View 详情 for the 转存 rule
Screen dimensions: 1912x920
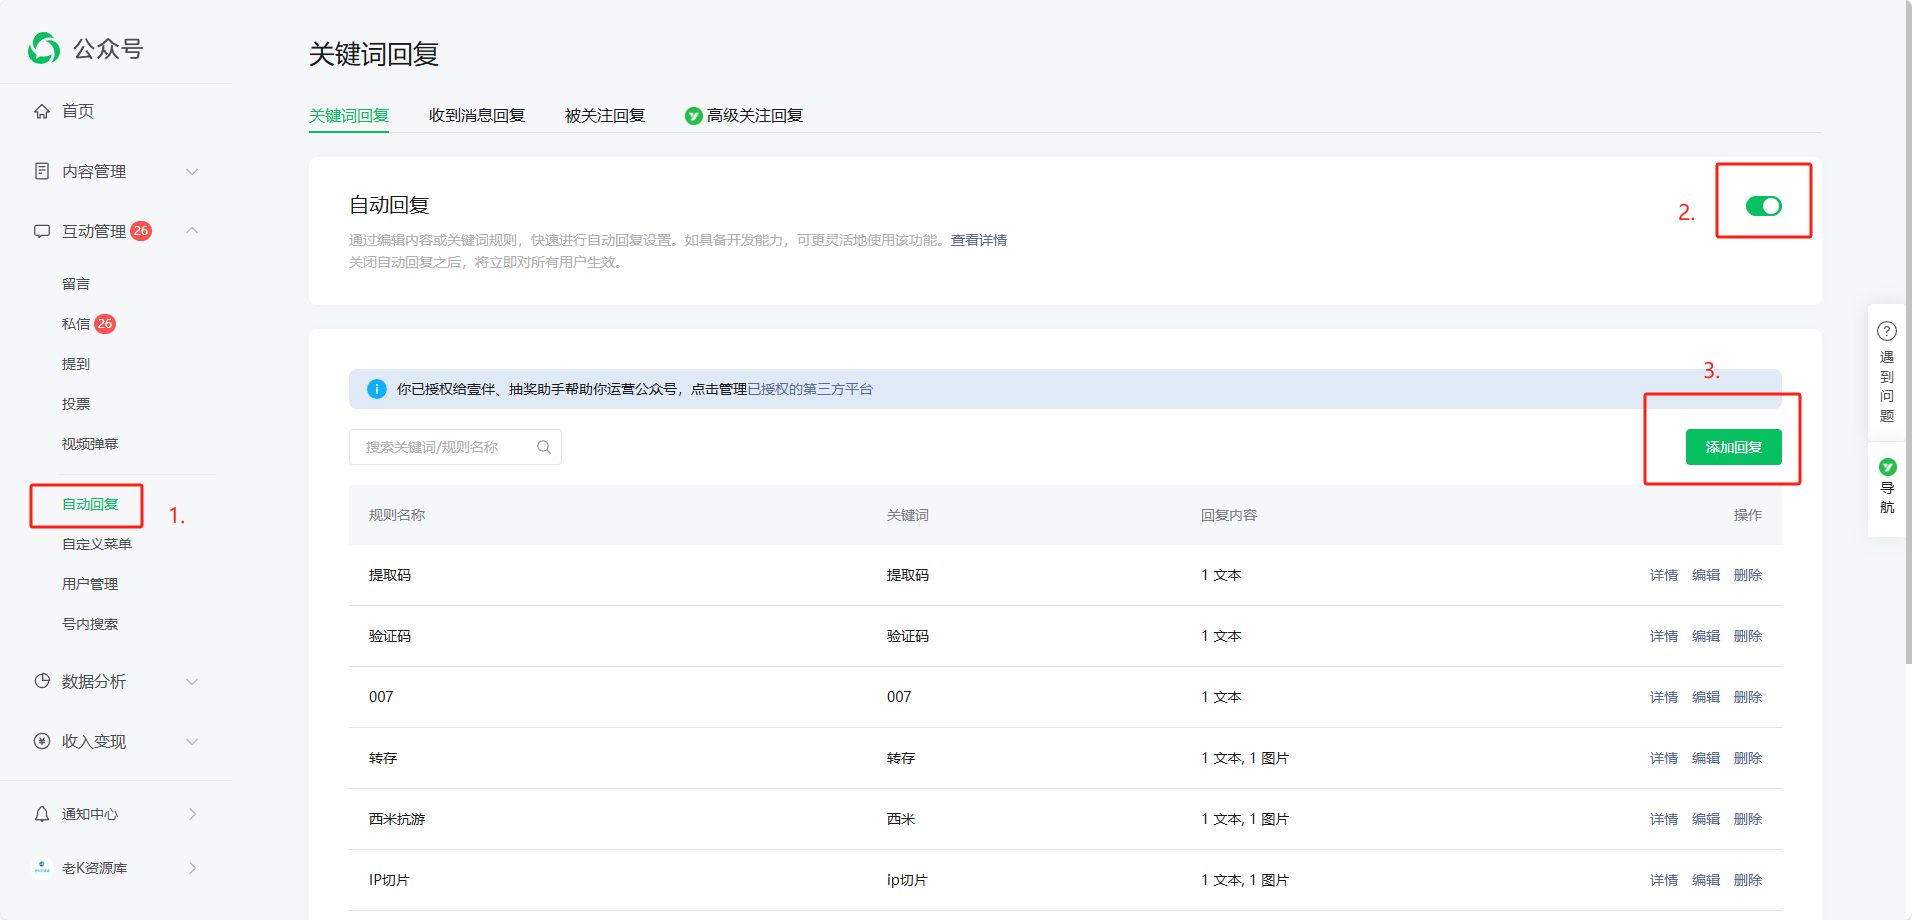pyautogui.click(x=1664, y=758)
